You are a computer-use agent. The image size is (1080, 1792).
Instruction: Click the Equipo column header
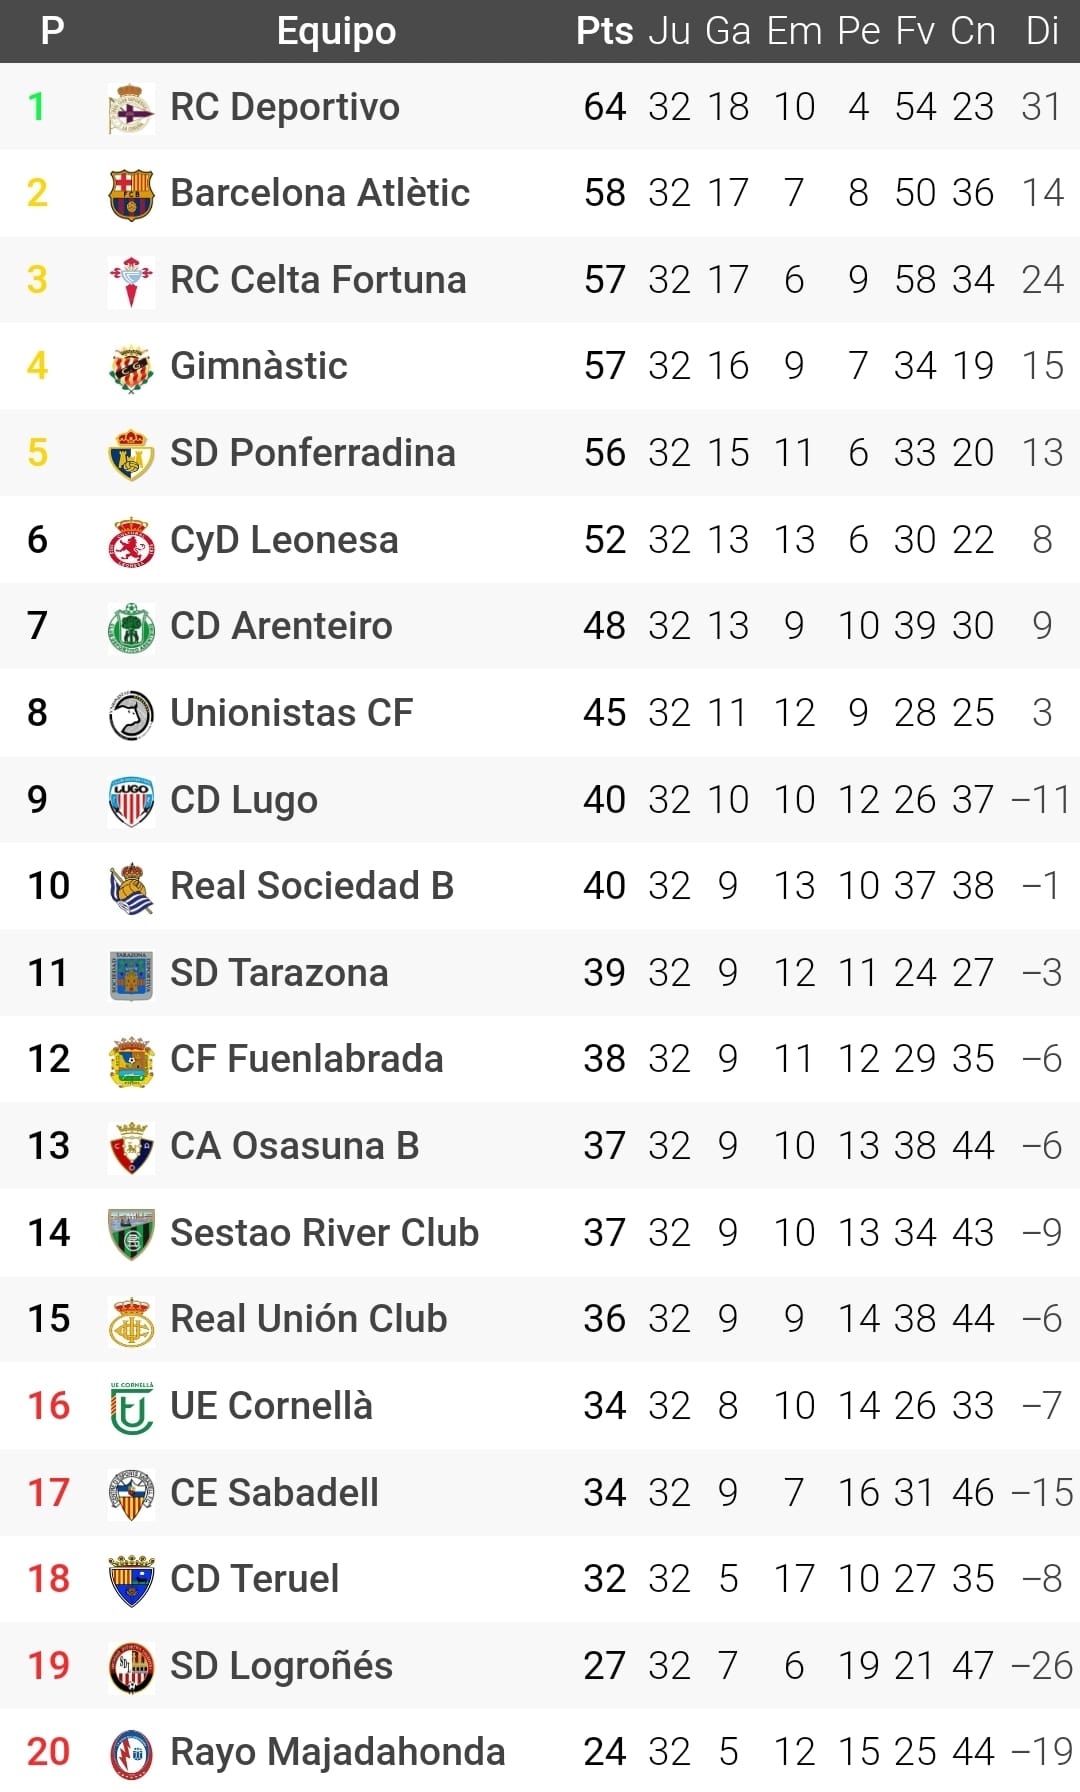coord(336,31)
